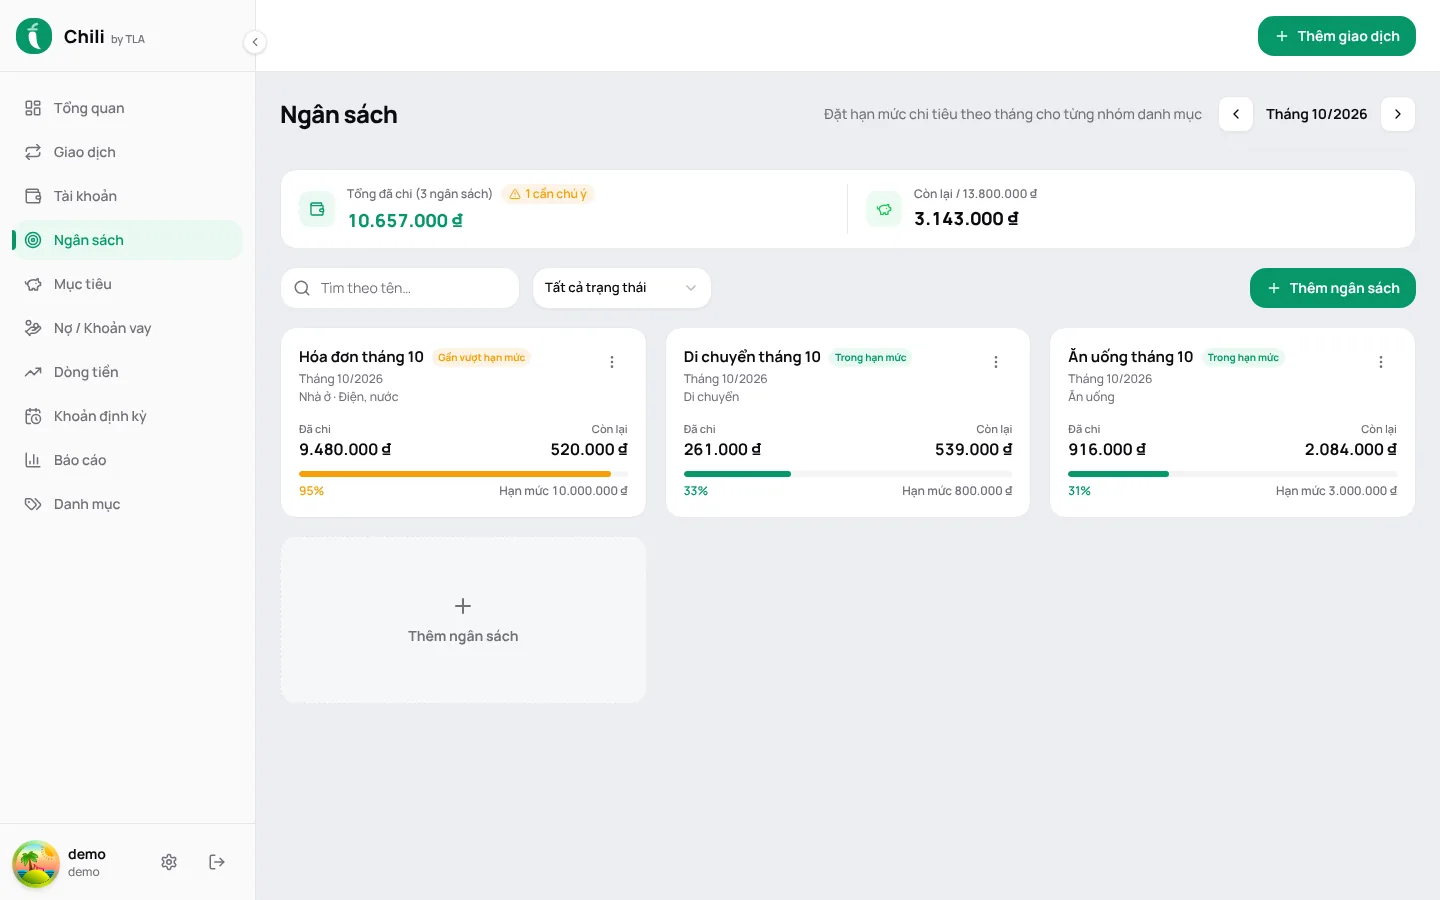Open the Báo cáo reports page
Viewport: 1440px width, 900px height.
coord(127,460)
